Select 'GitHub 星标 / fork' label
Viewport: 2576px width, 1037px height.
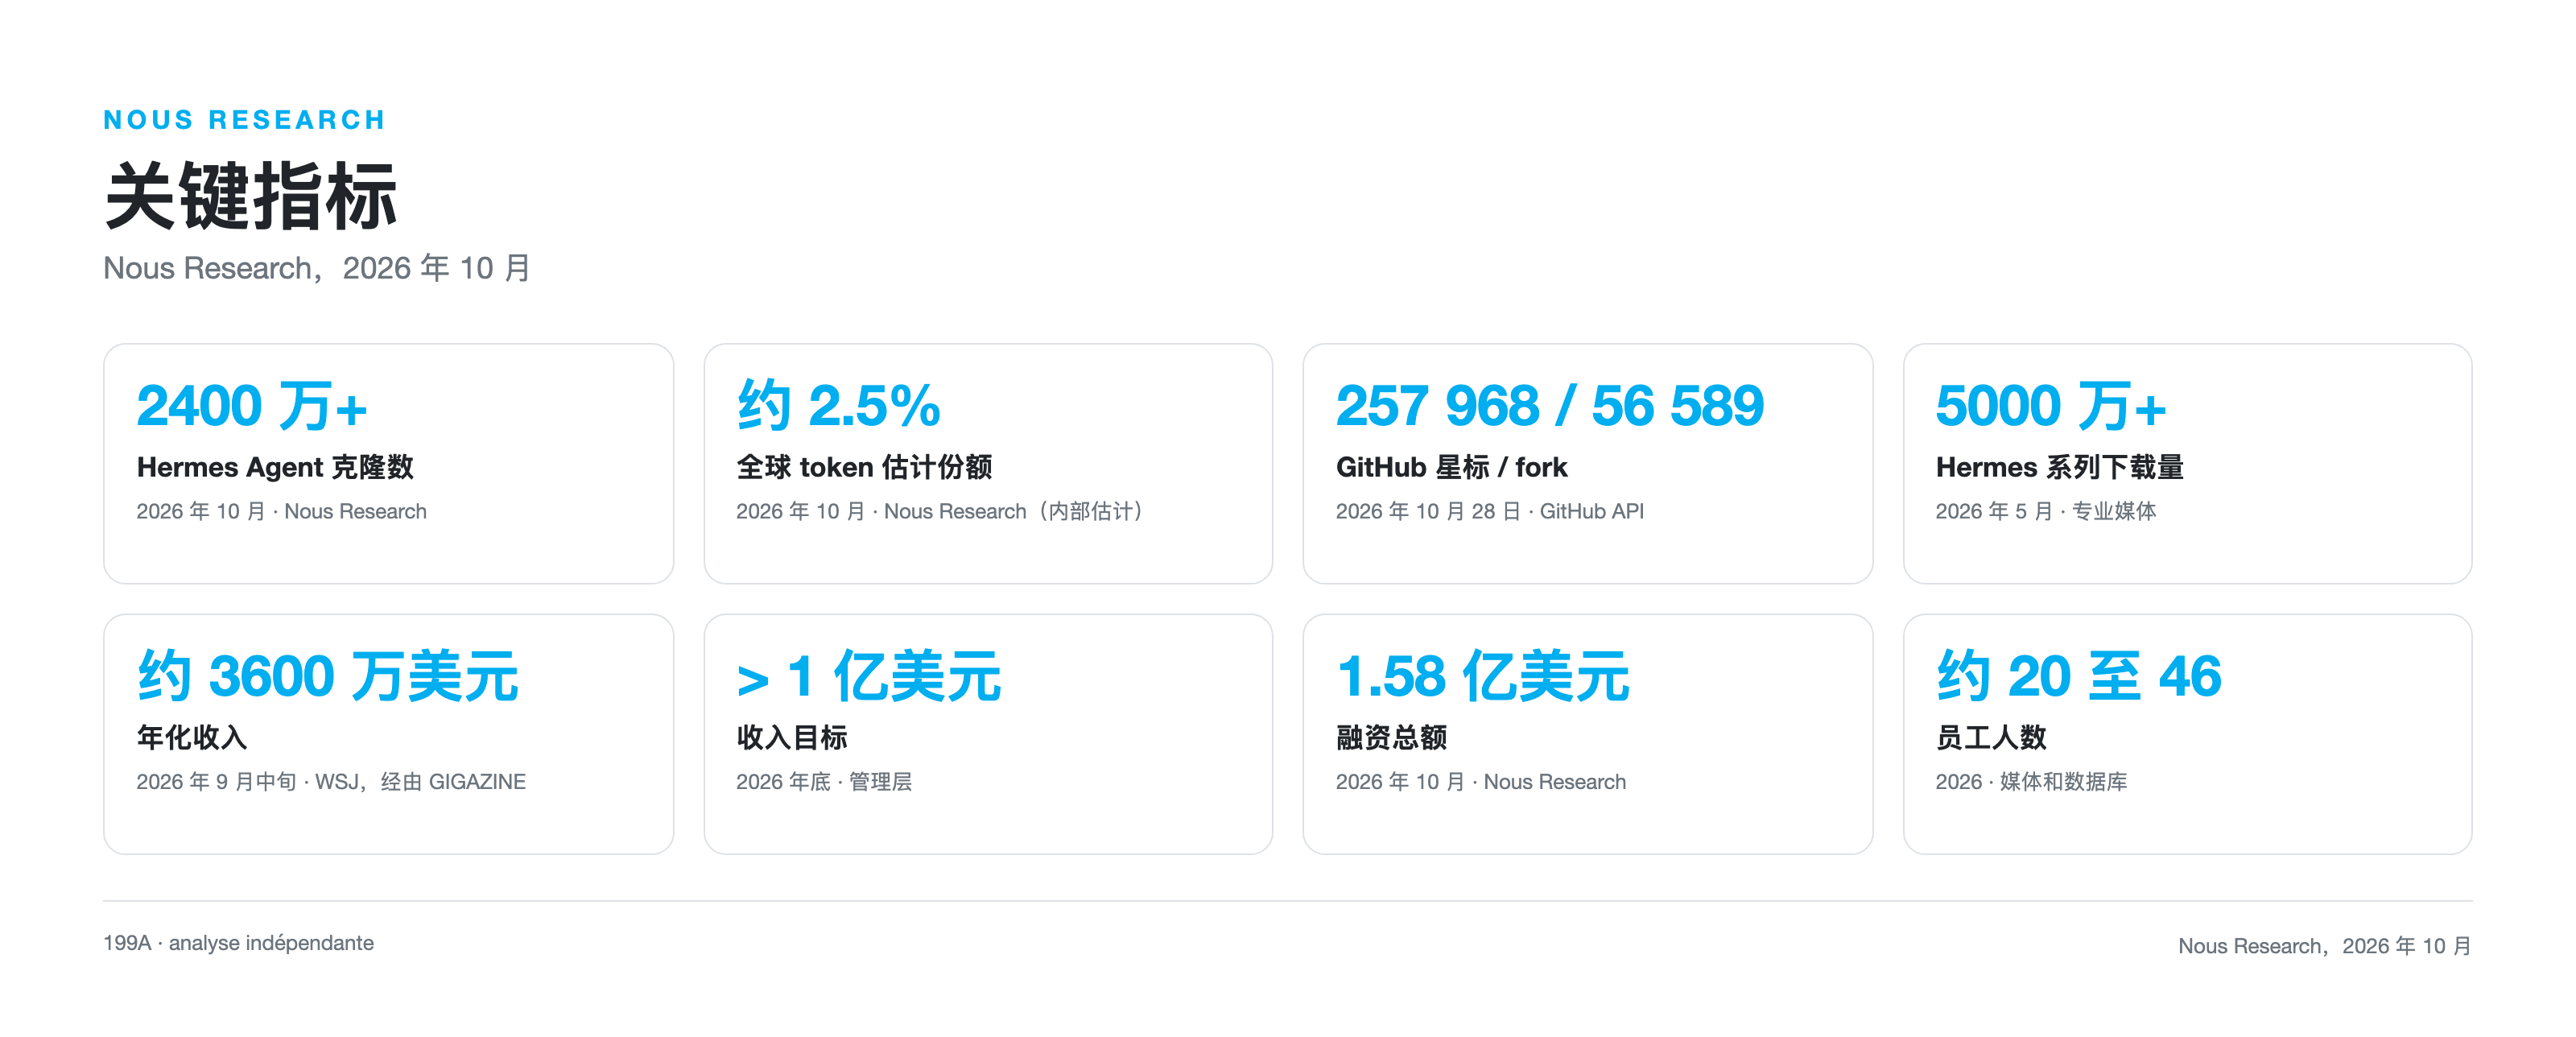[x=1451, y=467]
